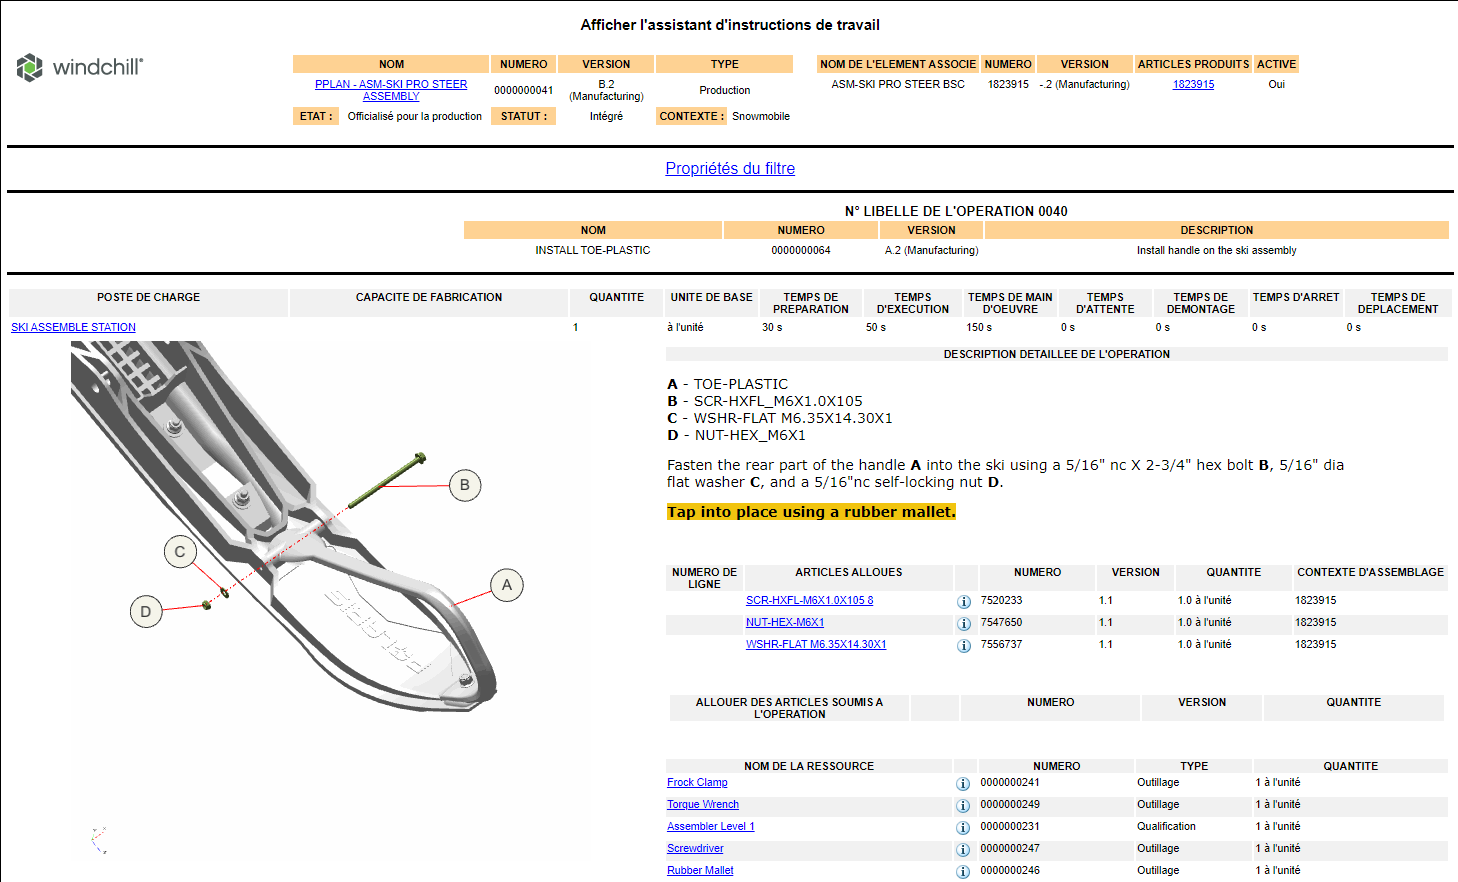1458x882 pixels.
Task: Click info icon next to Screwdriver
Action: (x=963, y=849)
